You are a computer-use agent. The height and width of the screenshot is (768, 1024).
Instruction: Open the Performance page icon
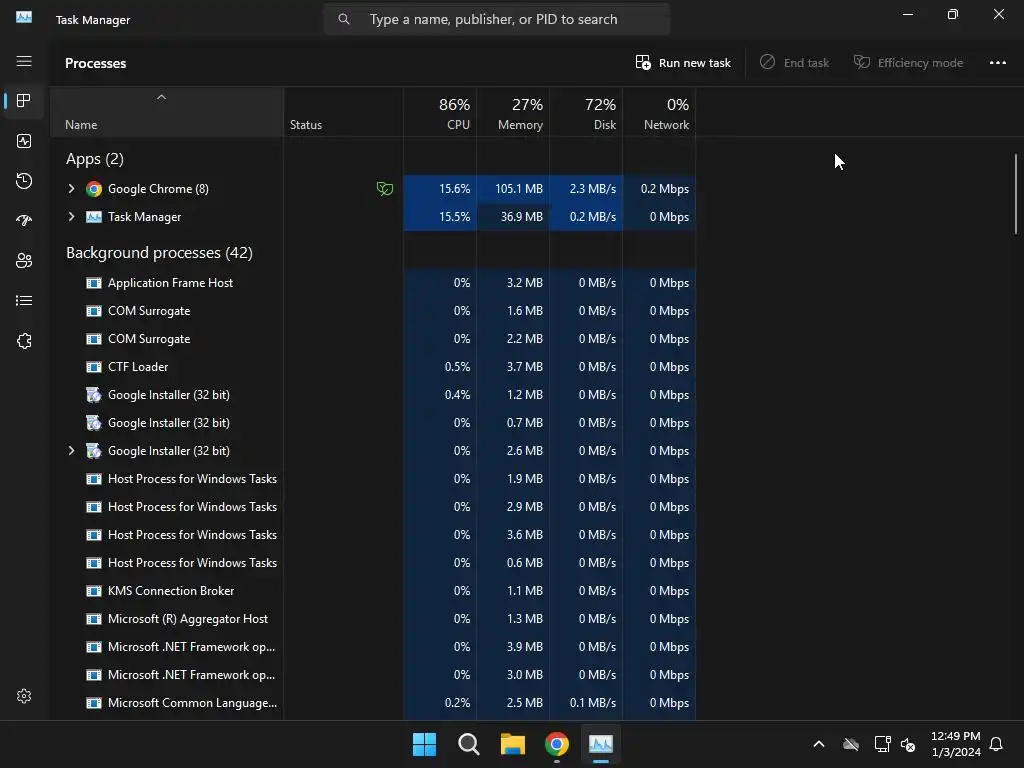[x=24, y=141]
